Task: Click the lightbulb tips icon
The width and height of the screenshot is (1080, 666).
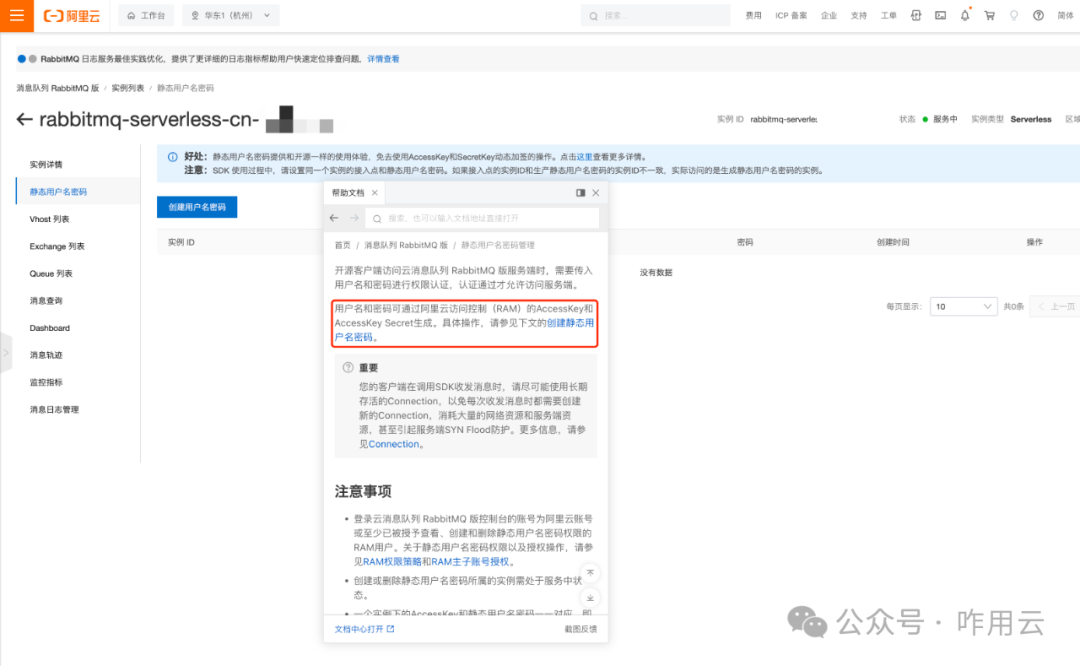Action: point(1014,15)
